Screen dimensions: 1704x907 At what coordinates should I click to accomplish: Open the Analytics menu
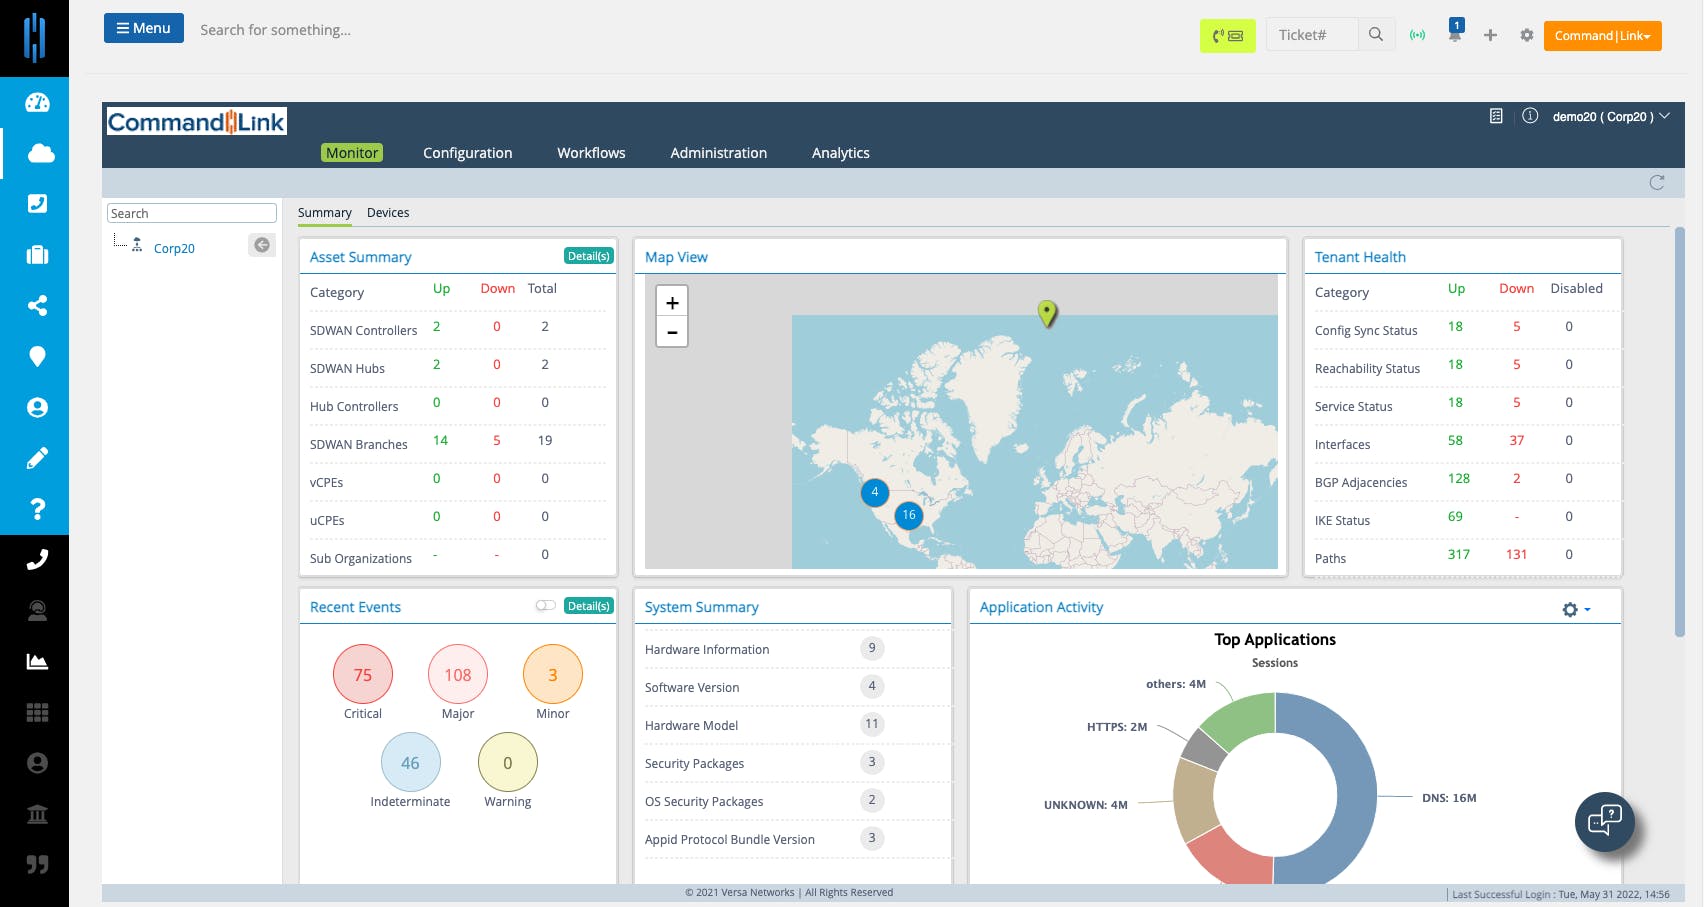840,153
